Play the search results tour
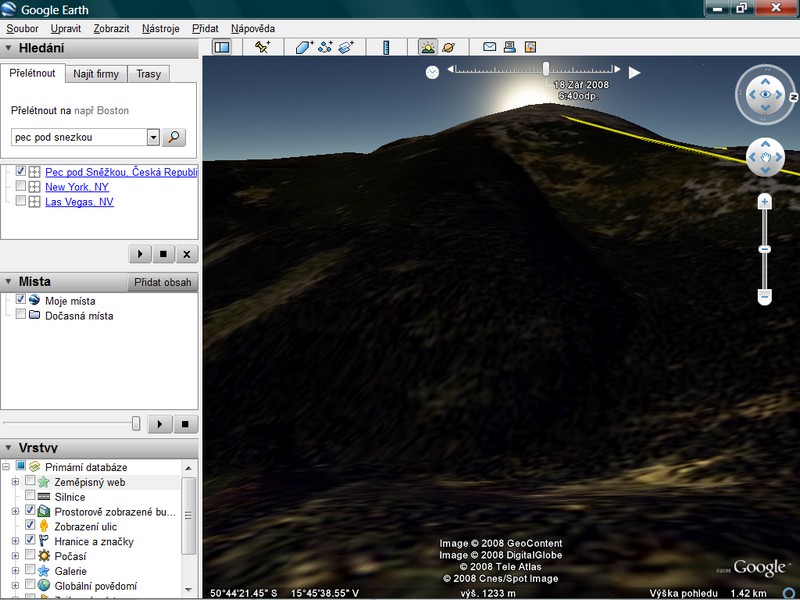This screenshot has width=800, height=600. 140,254
